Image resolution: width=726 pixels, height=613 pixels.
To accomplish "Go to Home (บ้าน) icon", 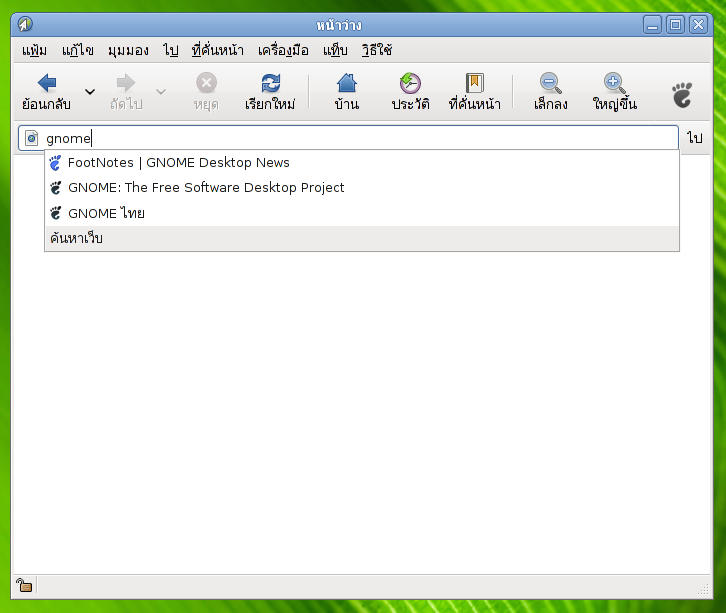I will click(347, 83).
